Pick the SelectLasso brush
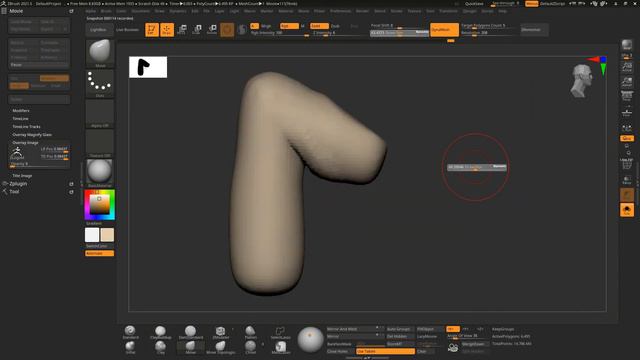This screenshot has height=360, width=640. point(280,332)
